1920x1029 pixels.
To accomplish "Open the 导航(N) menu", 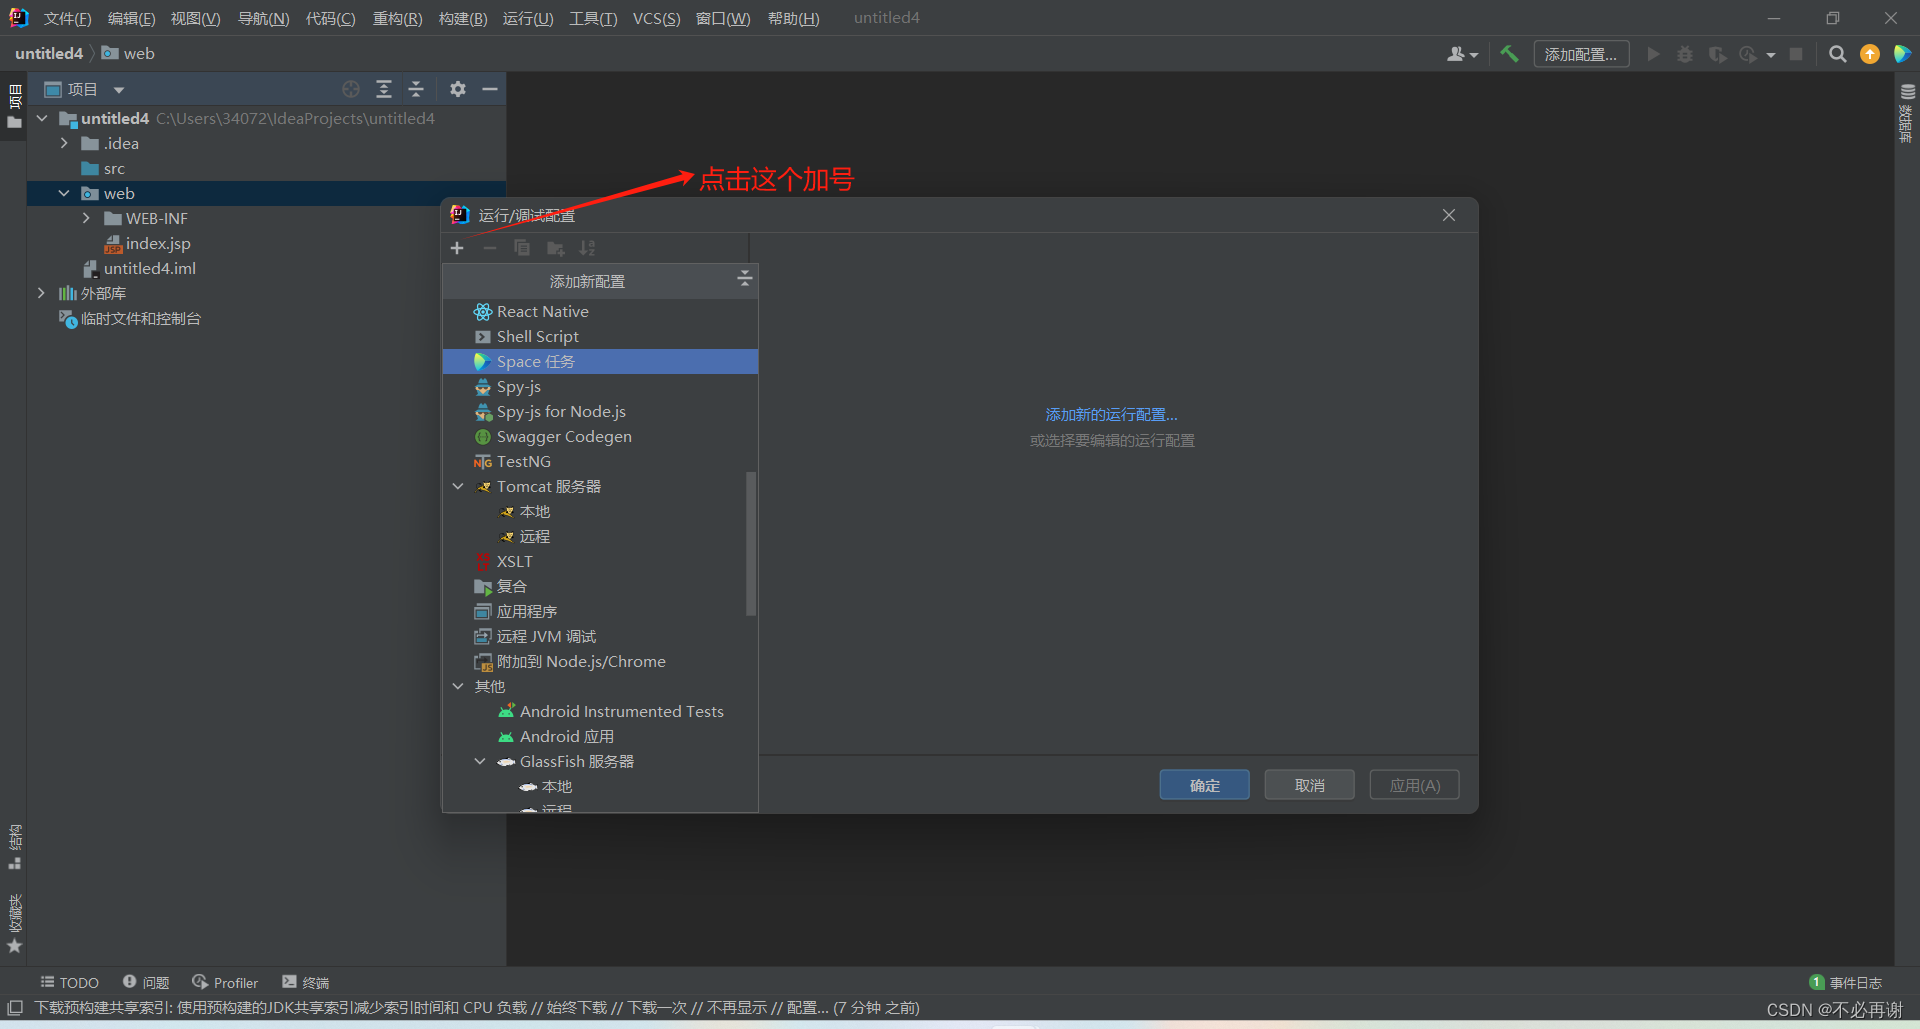I will [x=263, y=18].
